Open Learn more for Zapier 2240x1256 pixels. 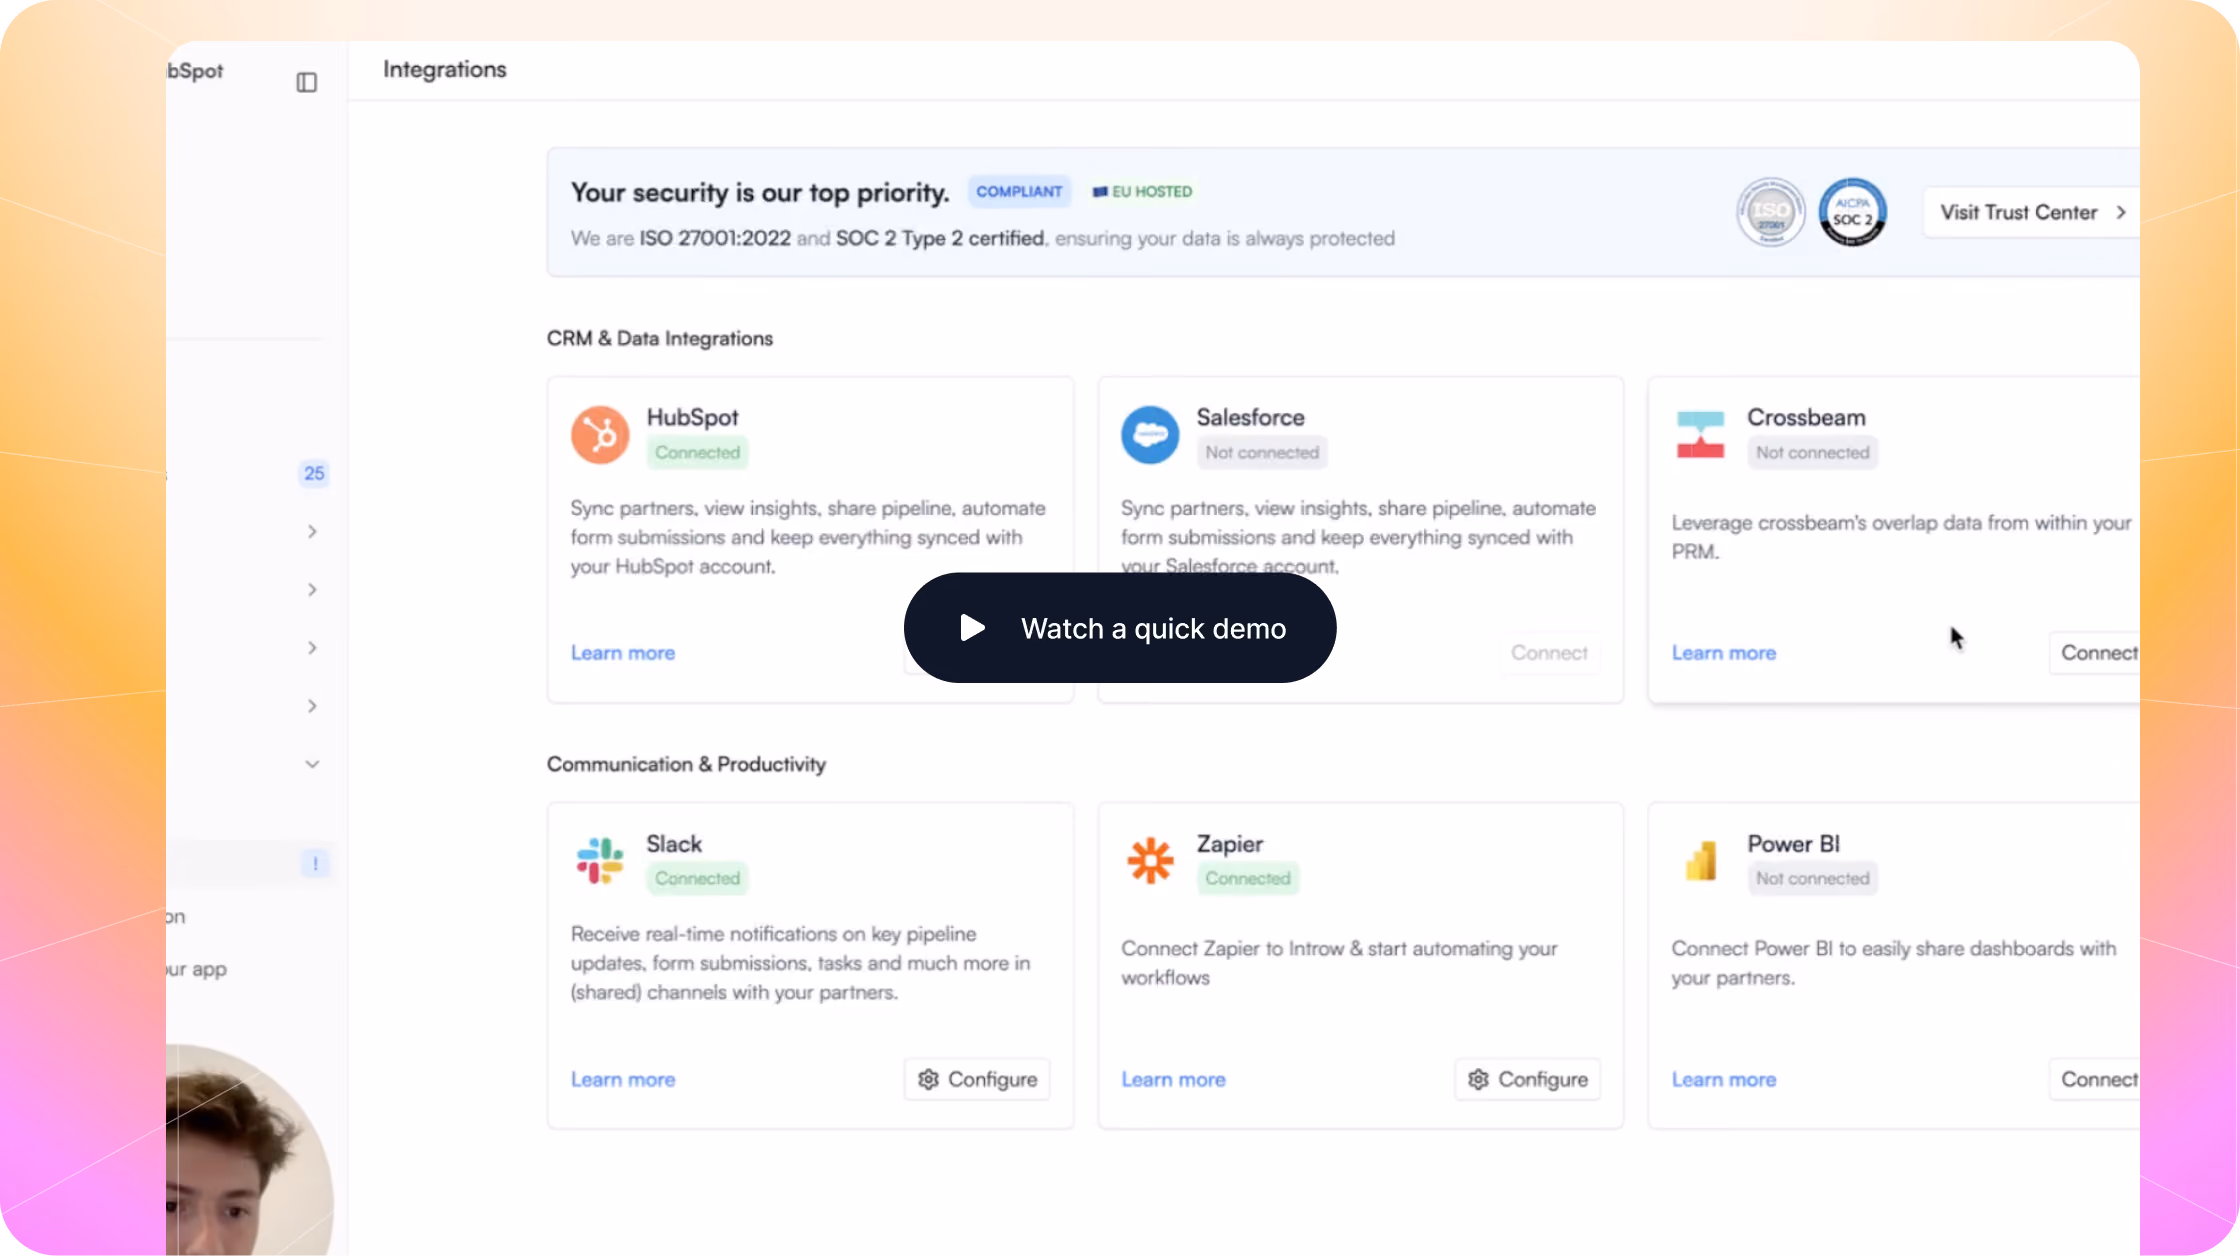click(1173, 1080)
